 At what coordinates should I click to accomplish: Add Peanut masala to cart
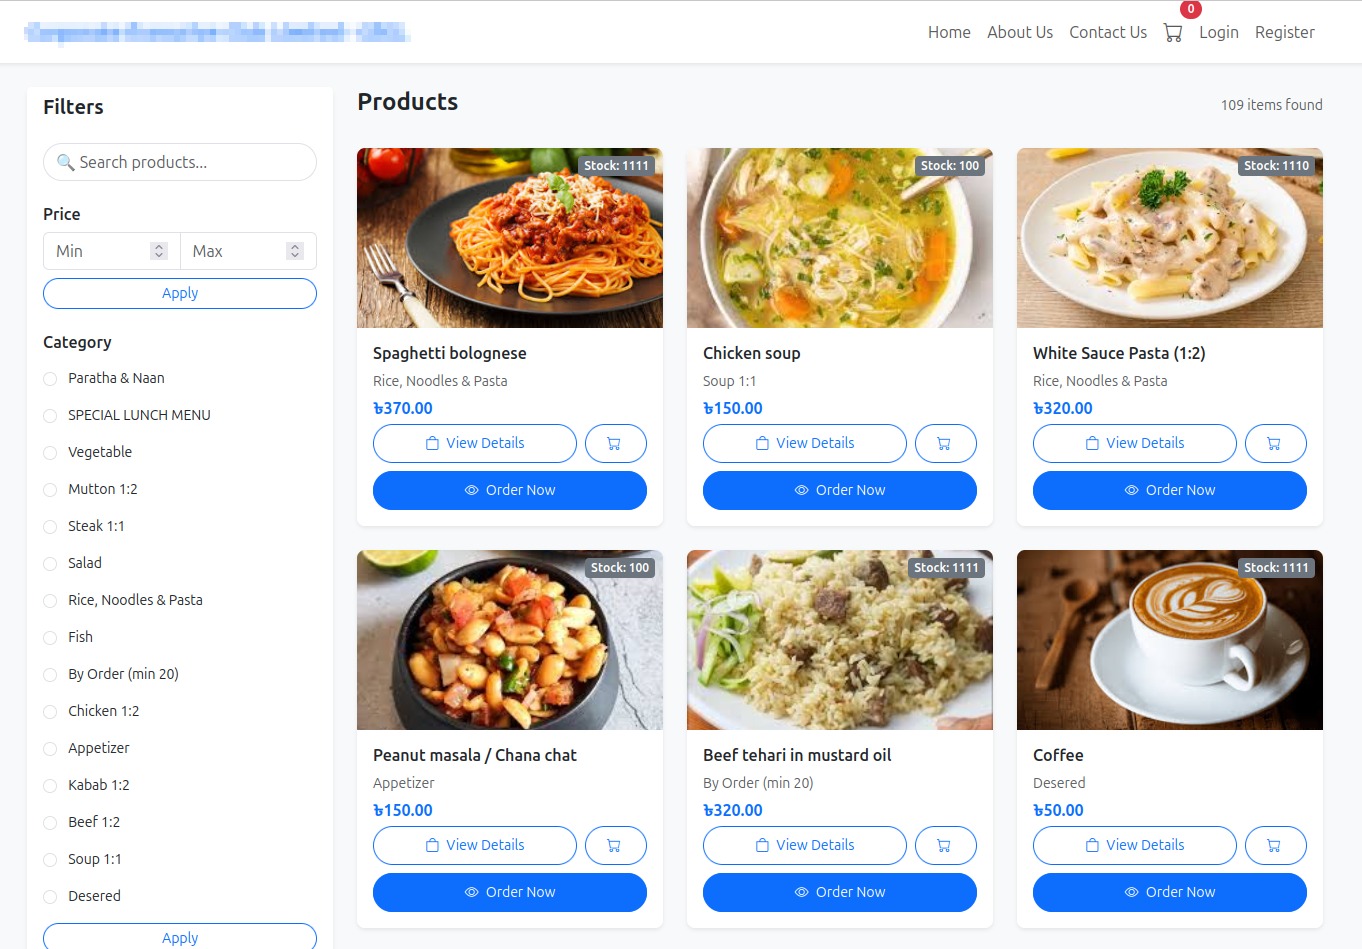click(615, 845)
